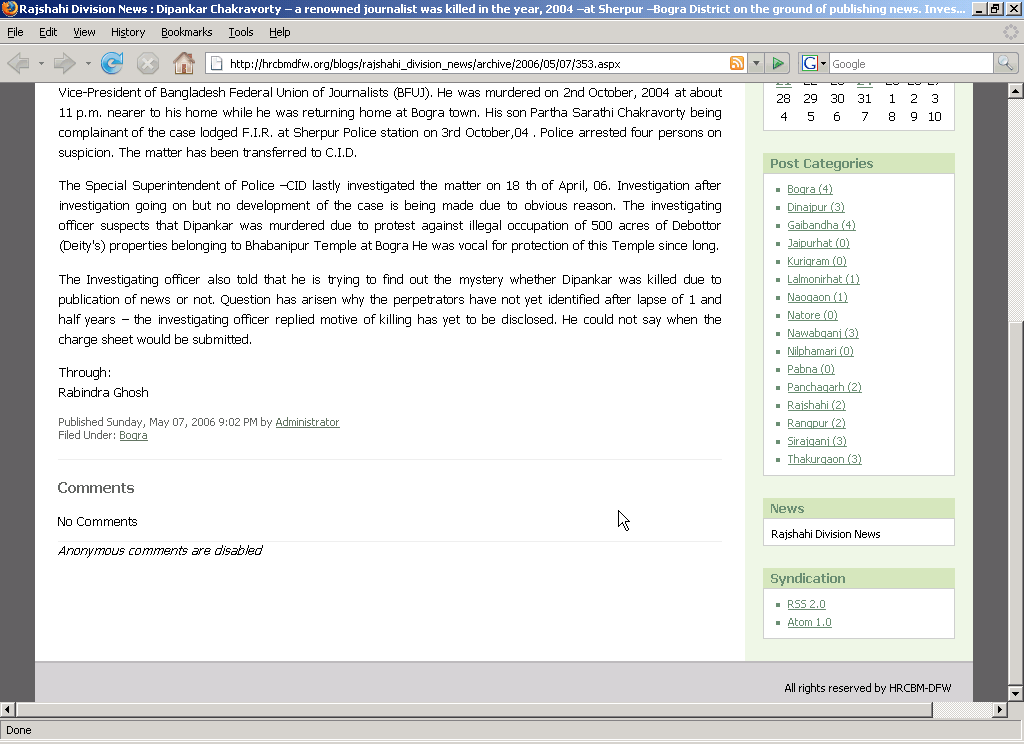Open the Natore (0) category

(x=812, y=315)
